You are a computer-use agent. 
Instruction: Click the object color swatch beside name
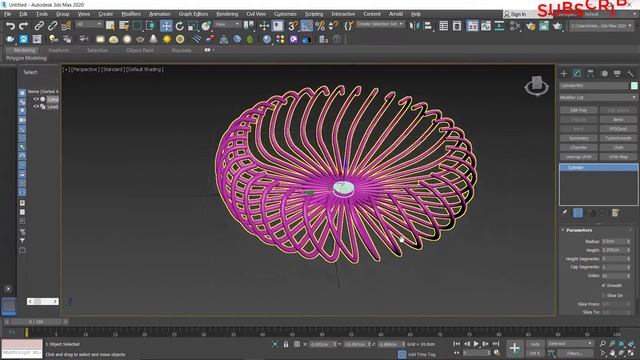click(634, 86)
